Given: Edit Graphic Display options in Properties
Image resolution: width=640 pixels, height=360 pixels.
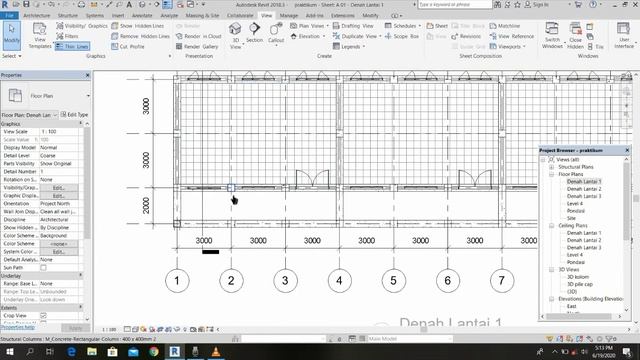Looking at the screenshot, I should (59, 196).
